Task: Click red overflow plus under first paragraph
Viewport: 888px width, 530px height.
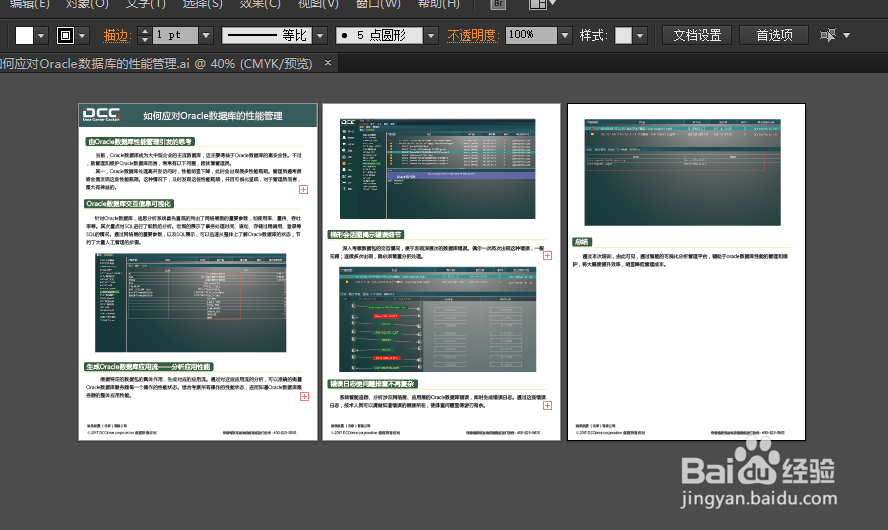Action: [x=304, y=190]
